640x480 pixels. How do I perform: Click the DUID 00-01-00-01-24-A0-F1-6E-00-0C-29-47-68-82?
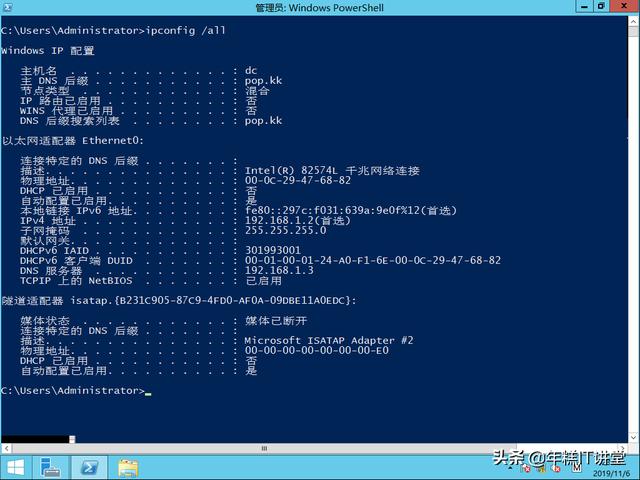(x=373, y=260)
